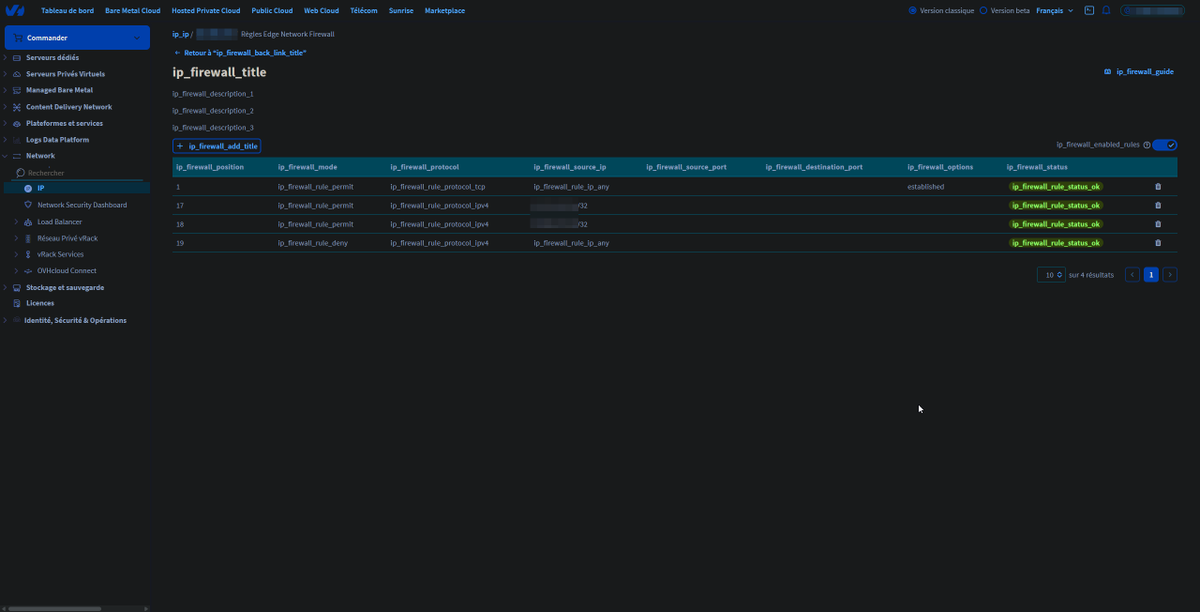Click ip_firewall_rule_deny in row 19
The width and height of the screenshot is (1200, 612).
tap(312, 243)
